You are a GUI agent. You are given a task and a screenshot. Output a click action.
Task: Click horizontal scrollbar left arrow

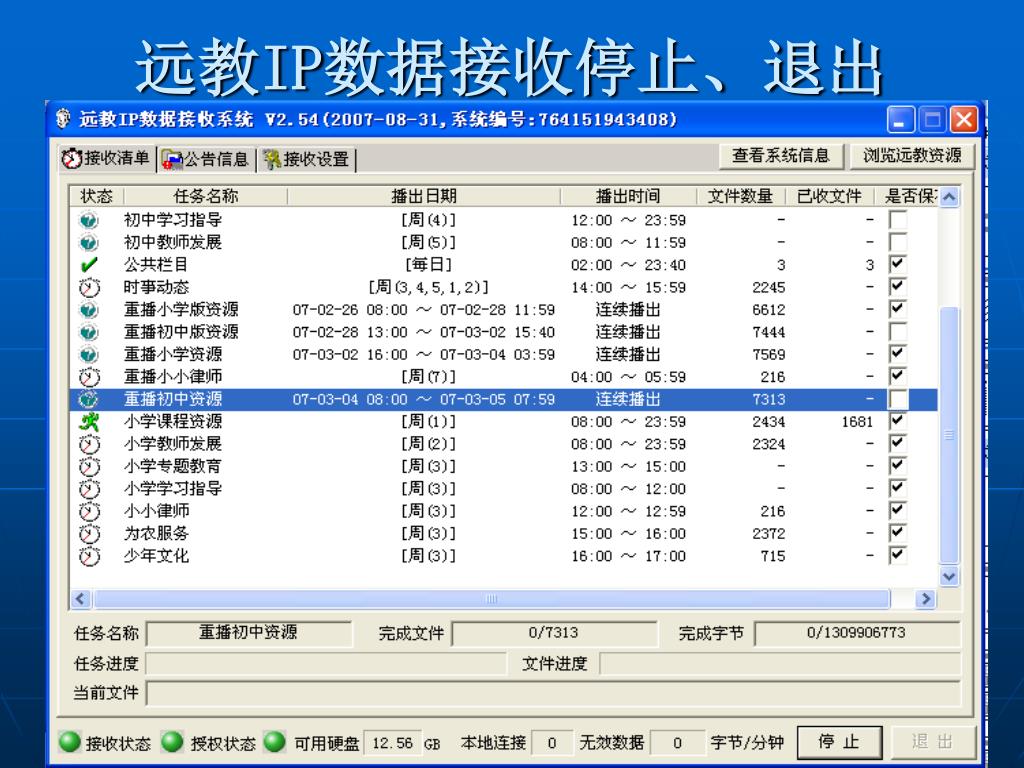point(80,599)
